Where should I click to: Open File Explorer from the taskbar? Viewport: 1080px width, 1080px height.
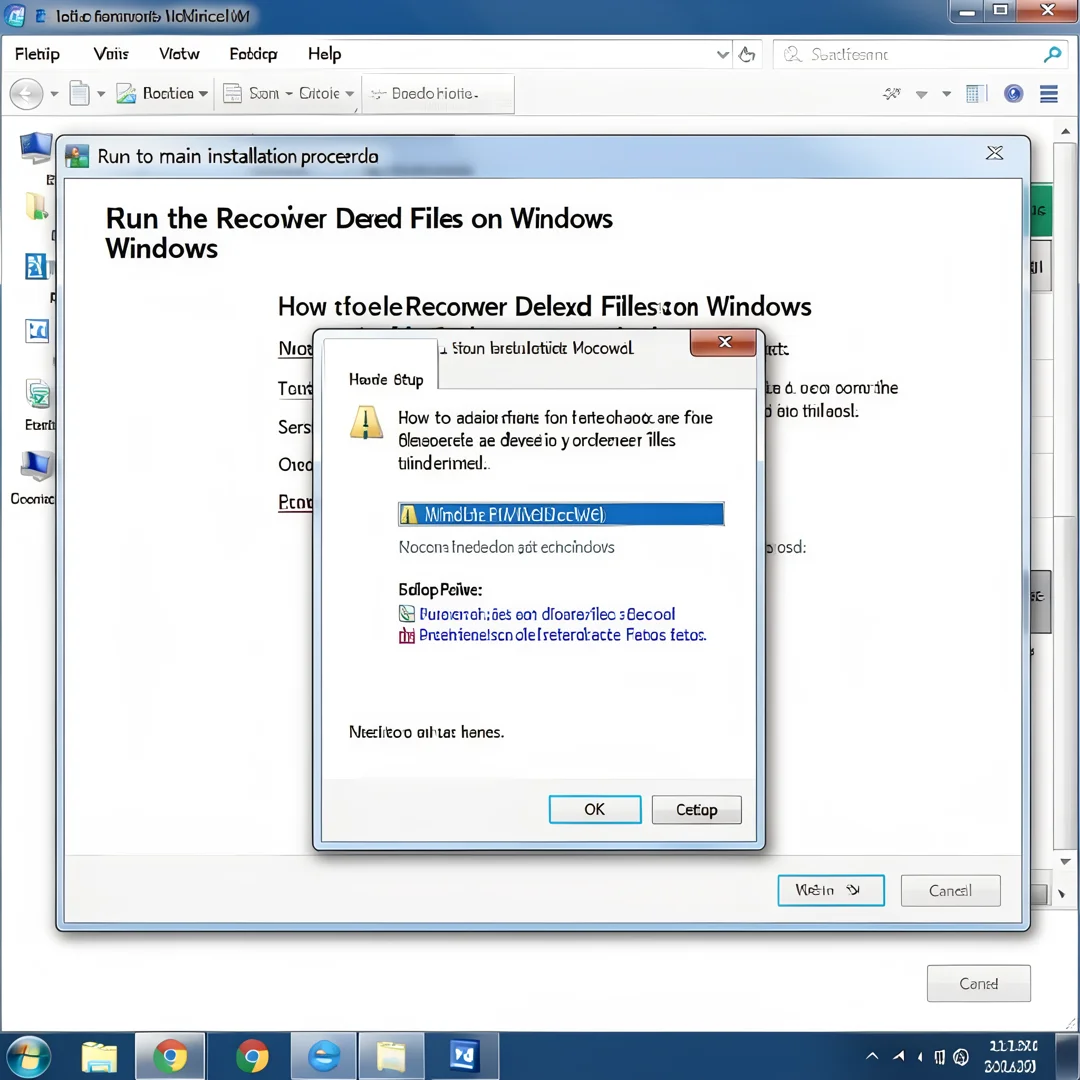[x=99, y=1057]
